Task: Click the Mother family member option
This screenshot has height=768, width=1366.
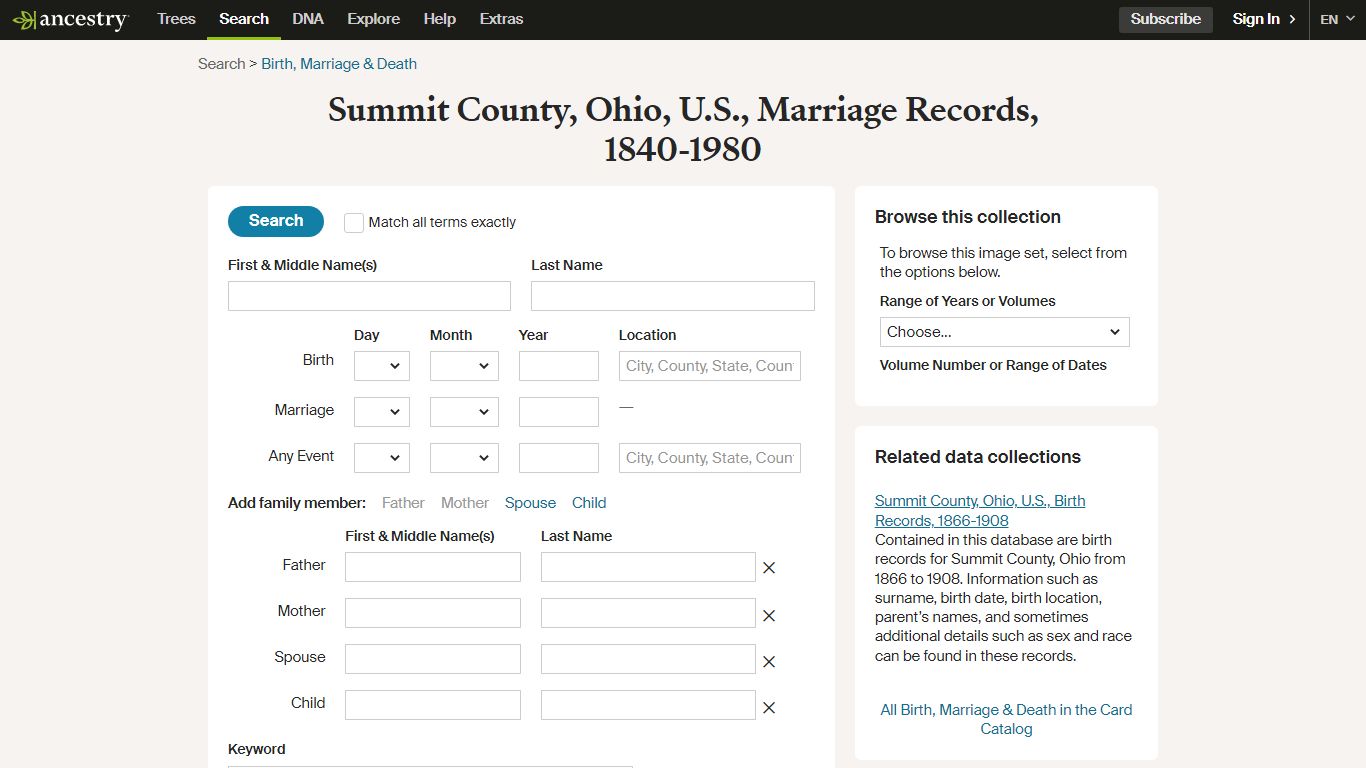Action: [x=465, y=503]
